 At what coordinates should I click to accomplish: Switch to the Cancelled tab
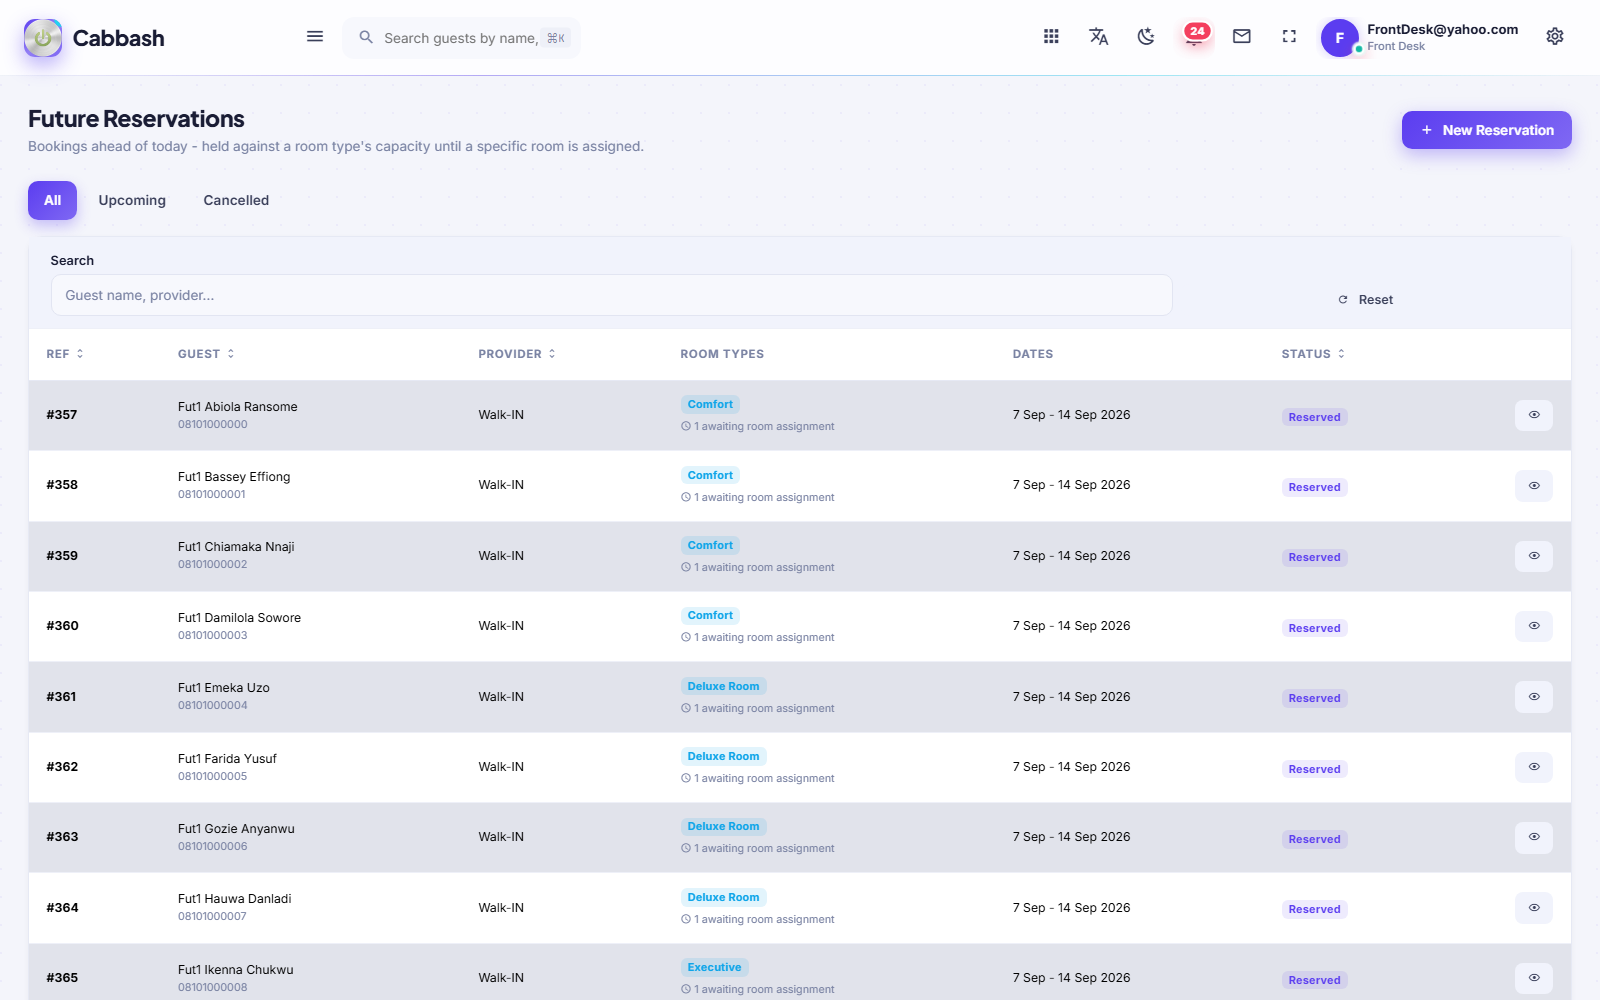click(x=236, y=200)
